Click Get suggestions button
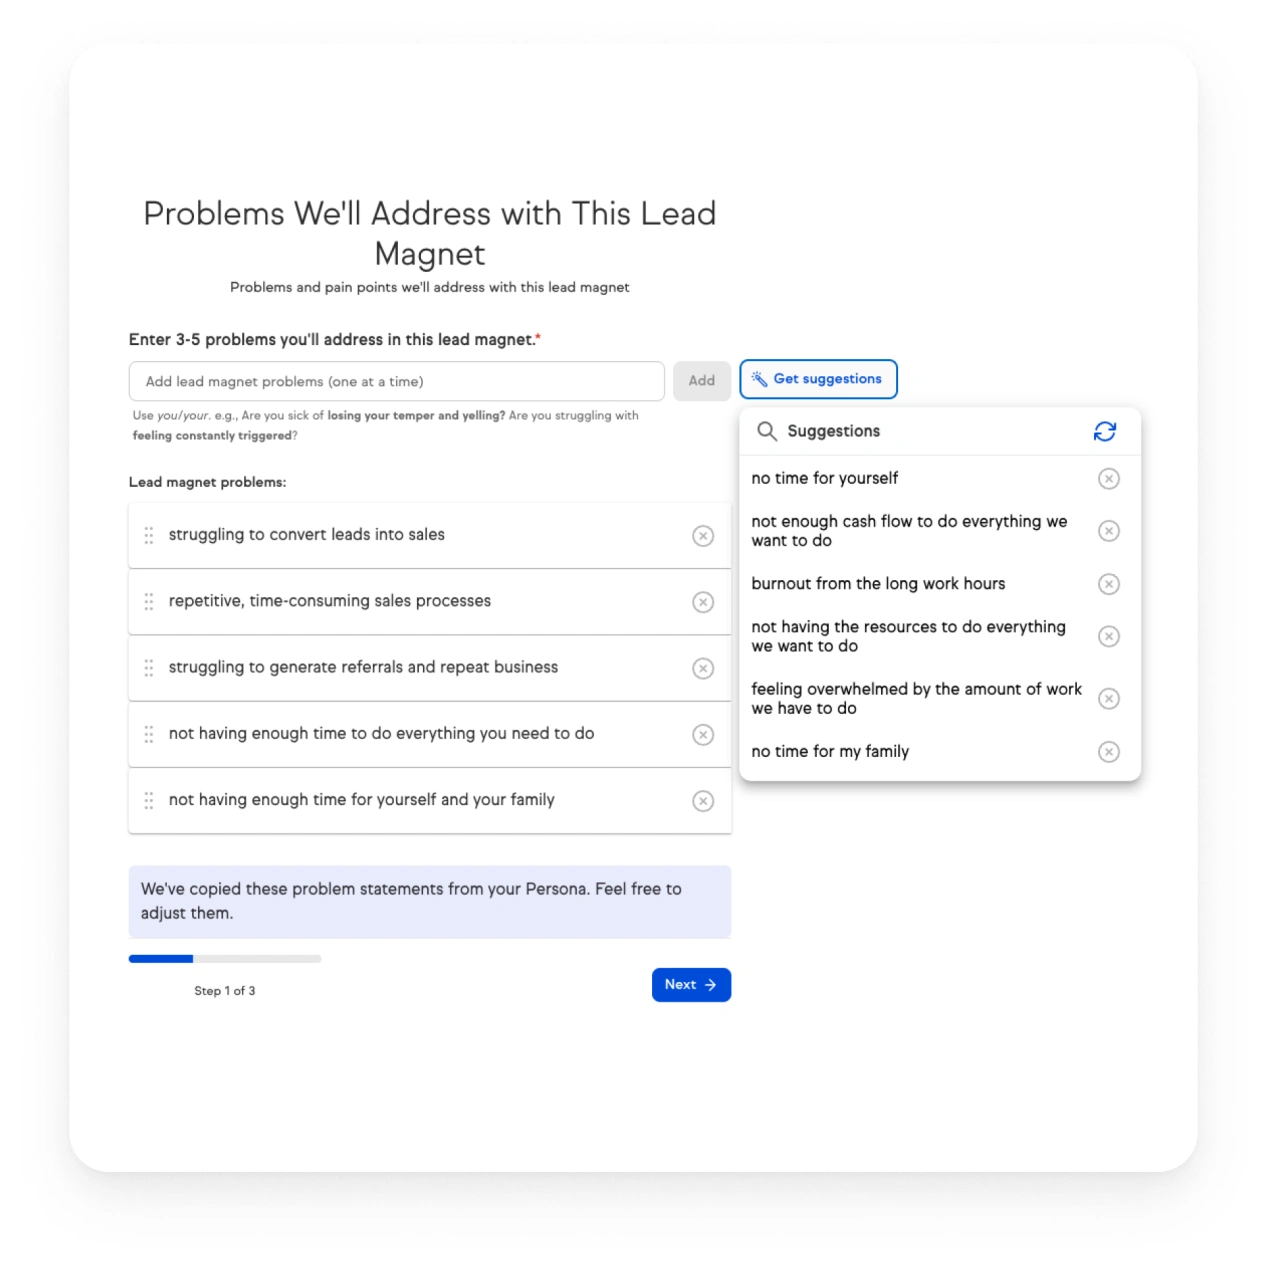The width and height of the screenshot is (1267, 1267). click(x=818, y=379)
